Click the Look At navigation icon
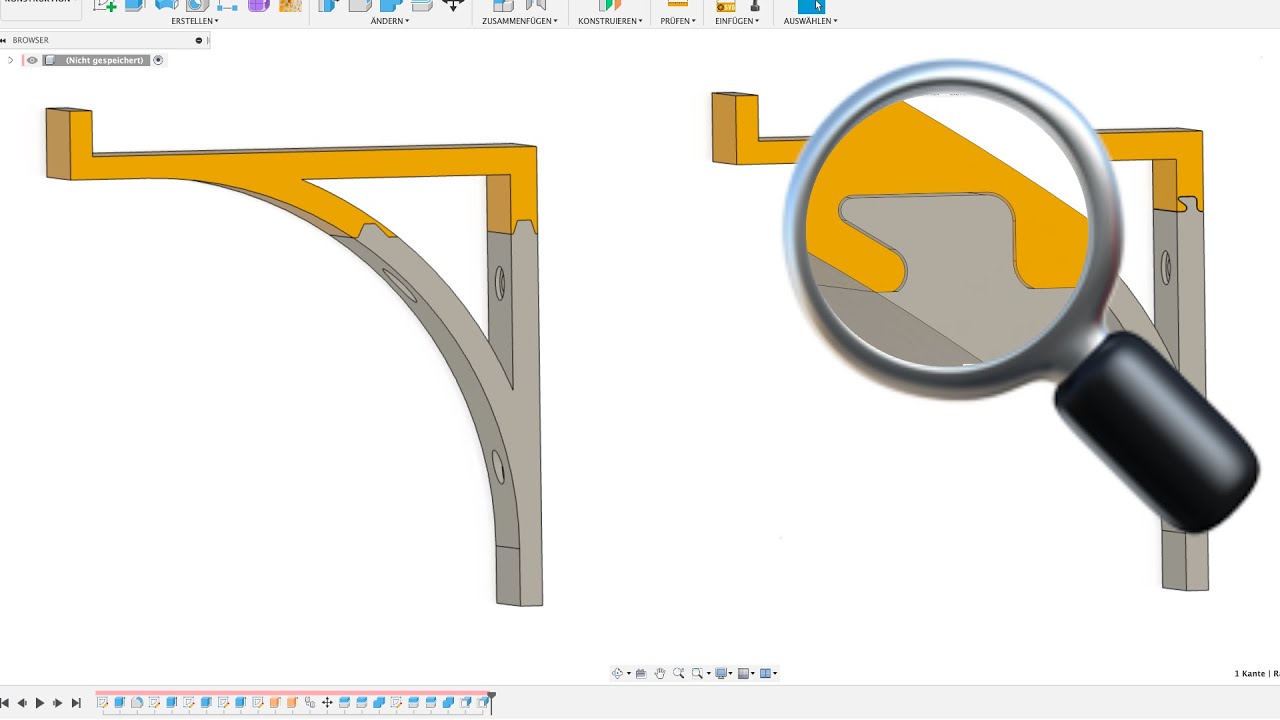The width and height of the screenshot is (1280, 720). coord(641,673)
